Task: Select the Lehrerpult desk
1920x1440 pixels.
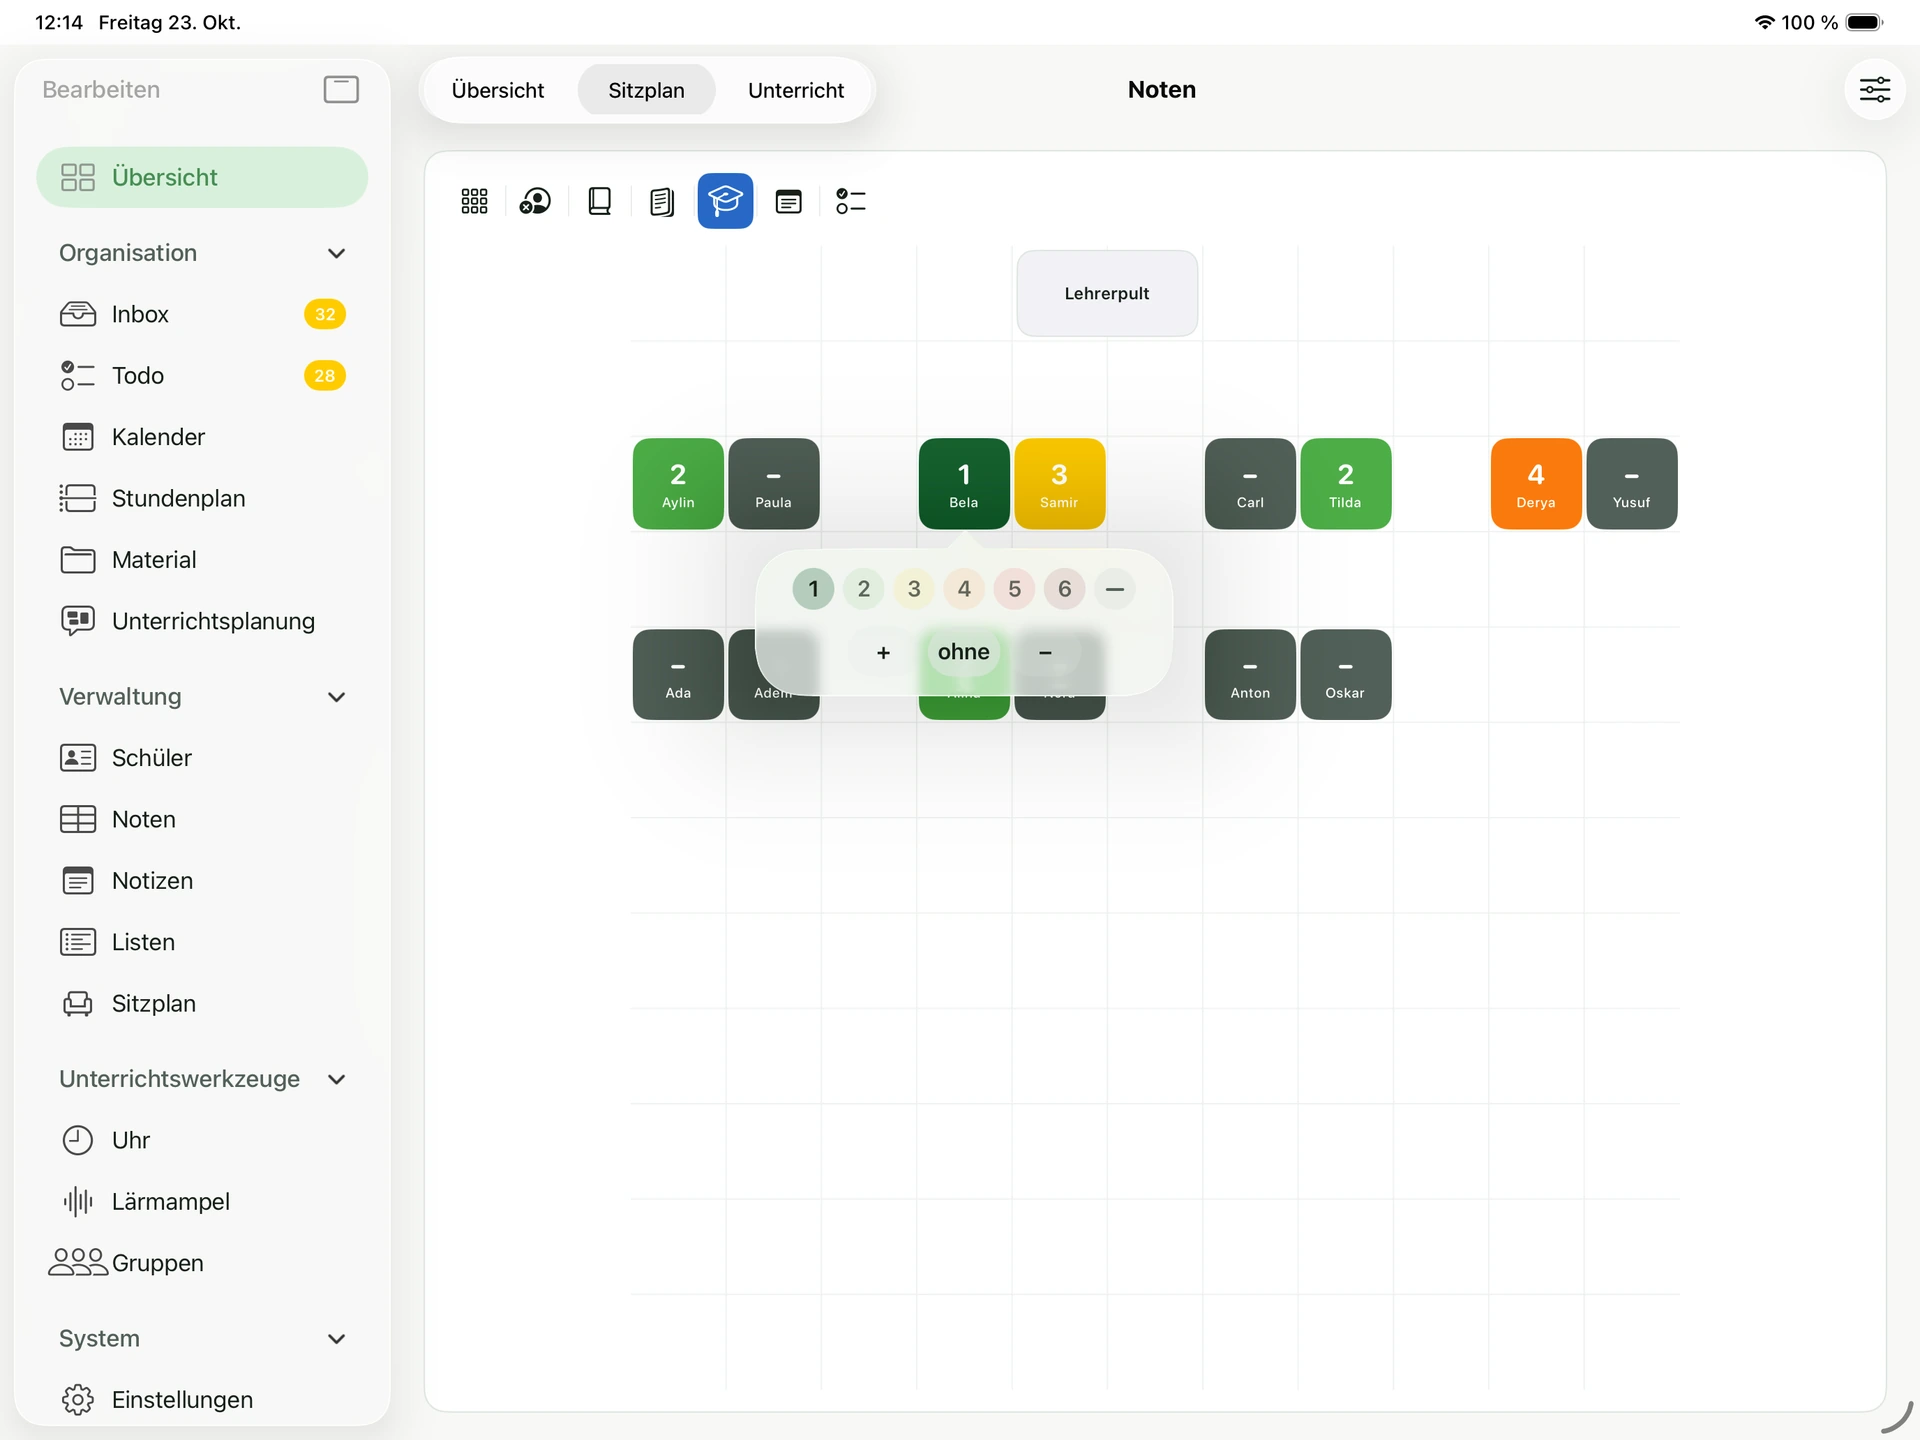Action: 1107,294
